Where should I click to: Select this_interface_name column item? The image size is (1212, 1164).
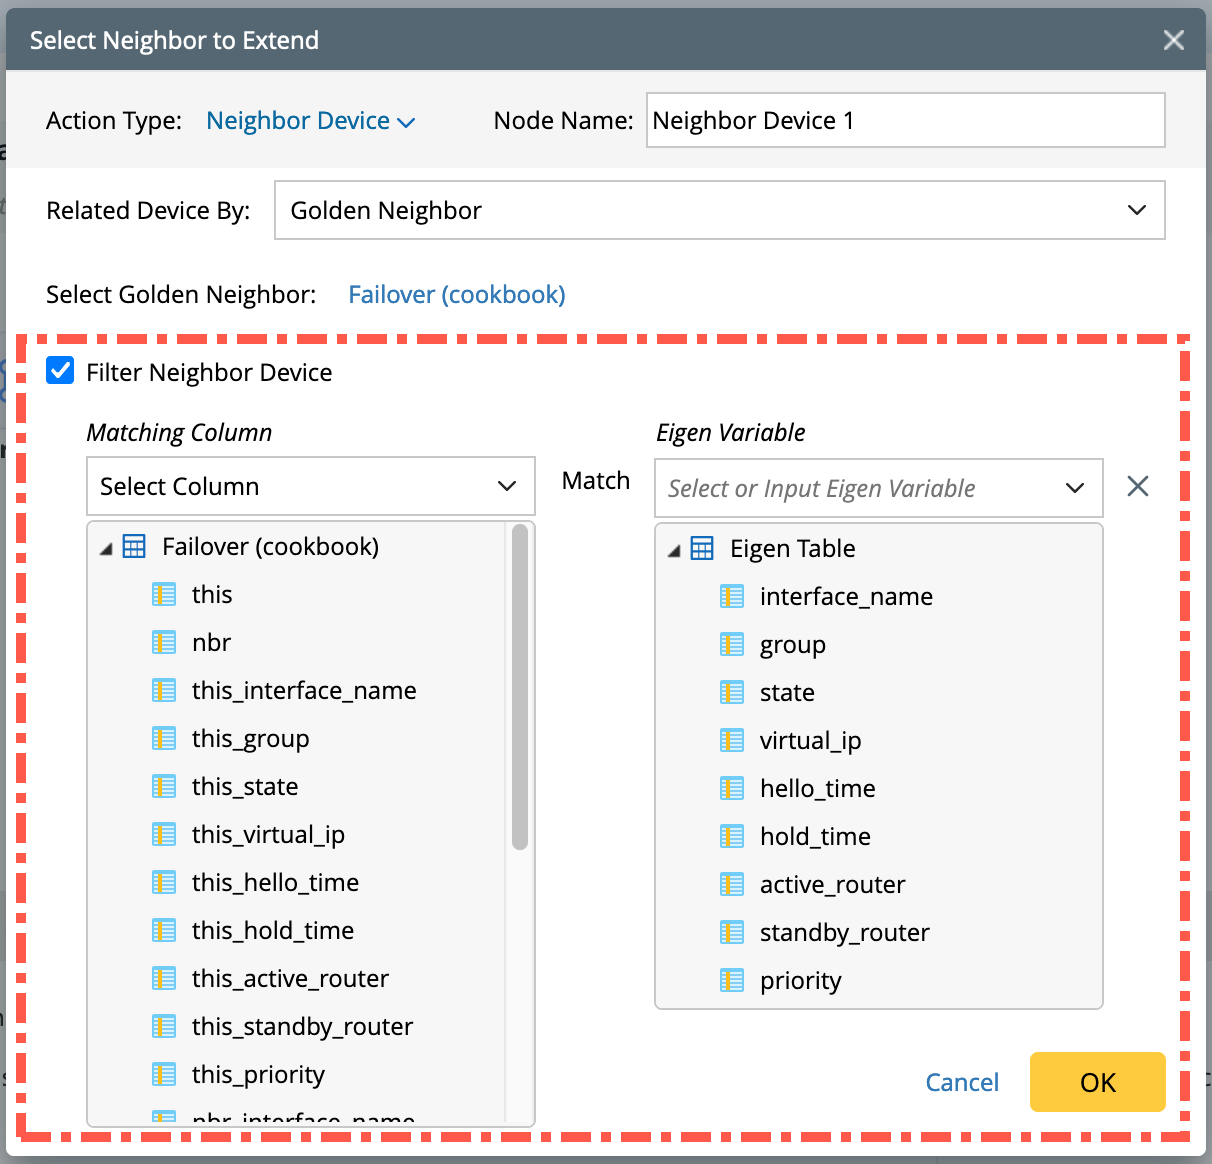[304, 690]
